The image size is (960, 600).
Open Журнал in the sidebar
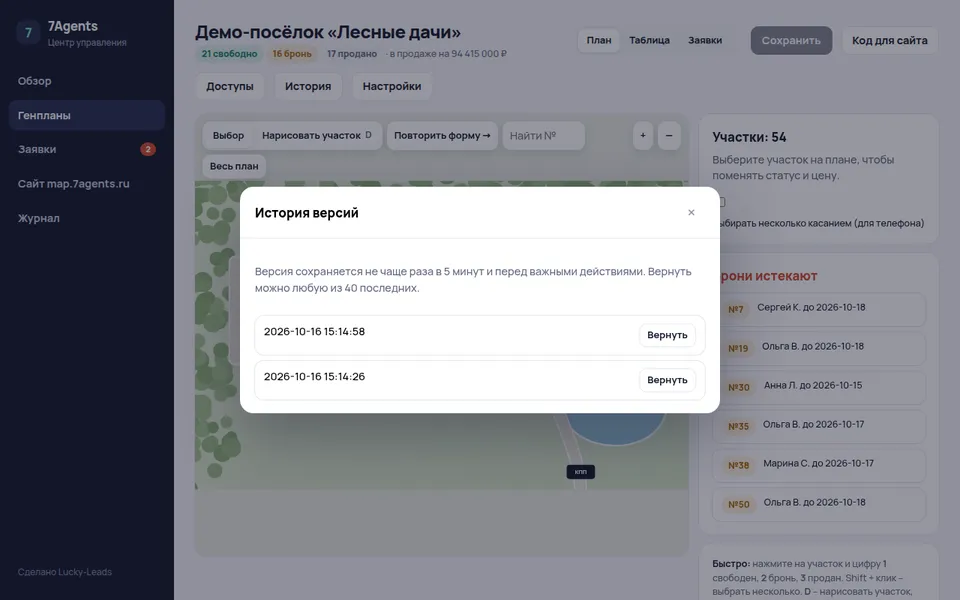point(86,218)
